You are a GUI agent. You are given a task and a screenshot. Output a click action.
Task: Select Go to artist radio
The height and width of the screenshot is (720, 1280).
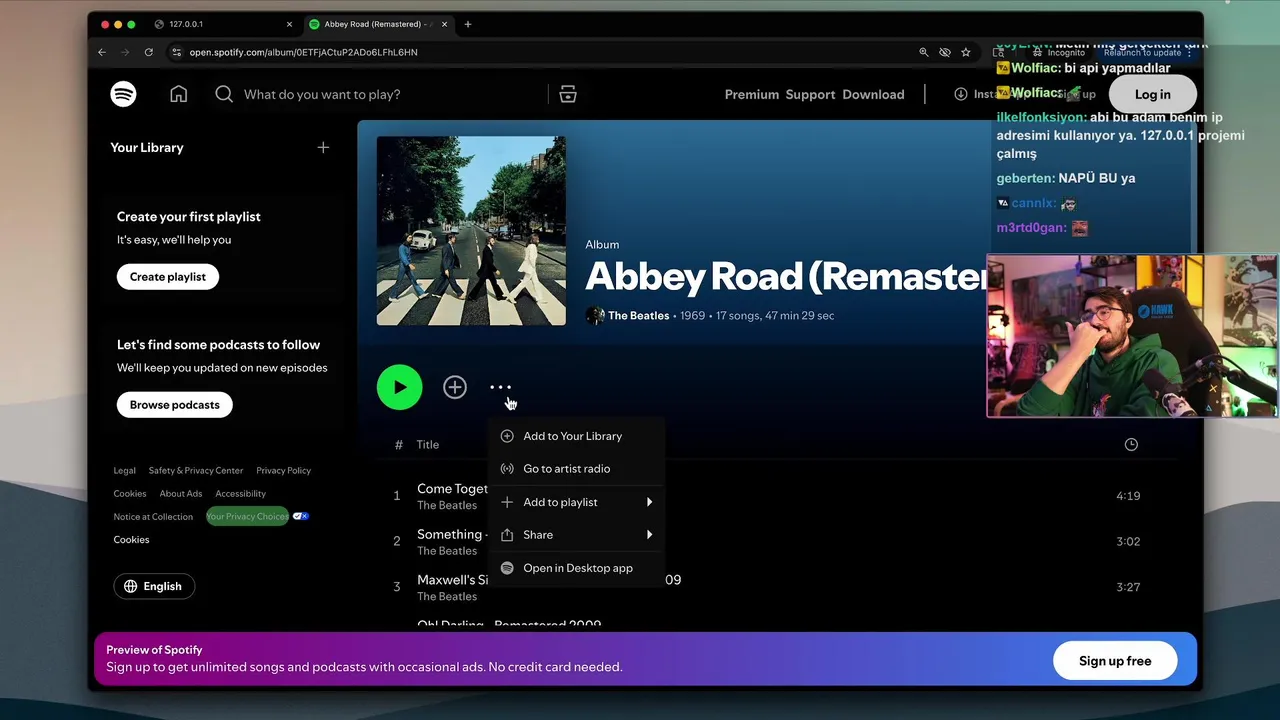click(x=576, y=469)
